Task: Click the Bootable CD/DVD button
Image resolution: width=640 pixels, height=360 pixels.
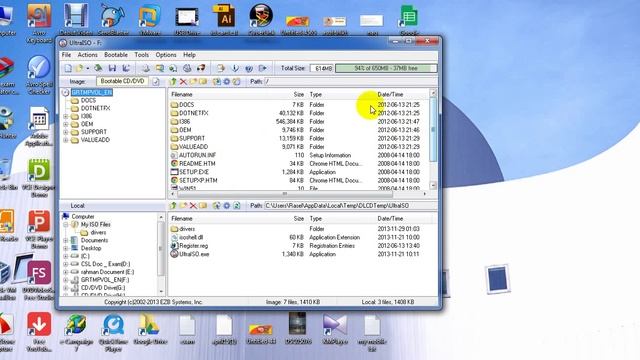Action: click(122, 81)
